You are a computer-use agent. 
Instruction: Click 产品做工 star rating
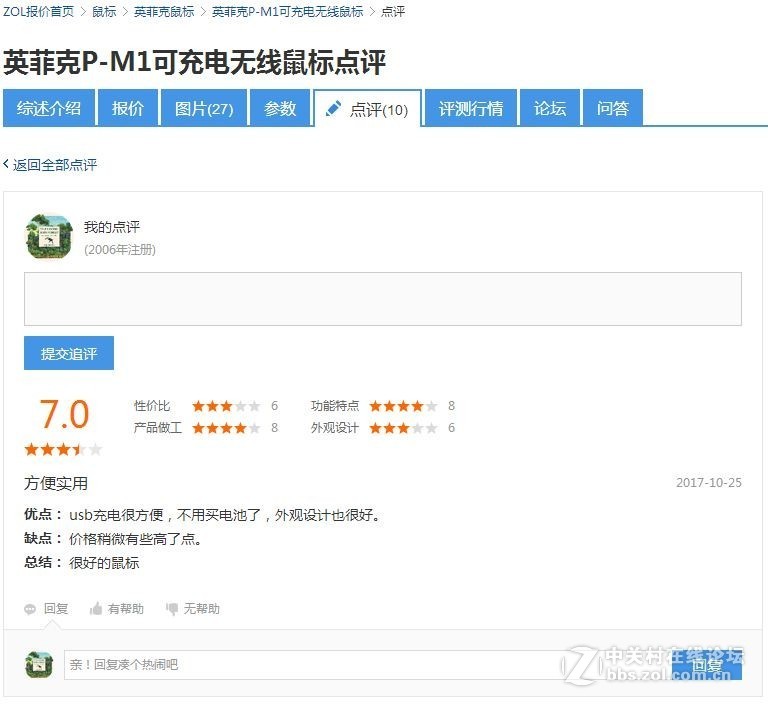point(226,428)
